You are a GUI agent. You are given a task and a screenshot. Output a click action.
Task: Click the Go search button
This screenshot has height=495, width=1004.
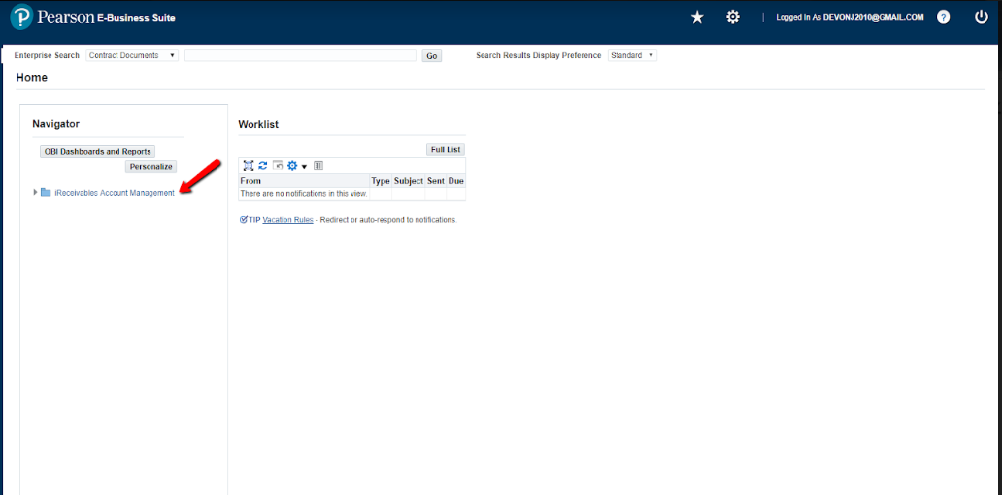coord(432,56)
